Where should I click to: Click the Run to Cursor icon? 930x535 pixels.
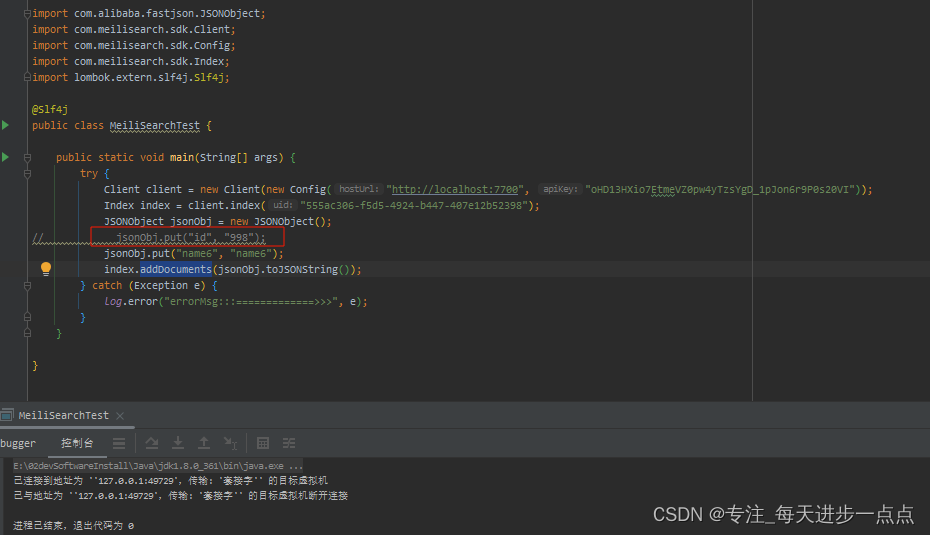230,443
